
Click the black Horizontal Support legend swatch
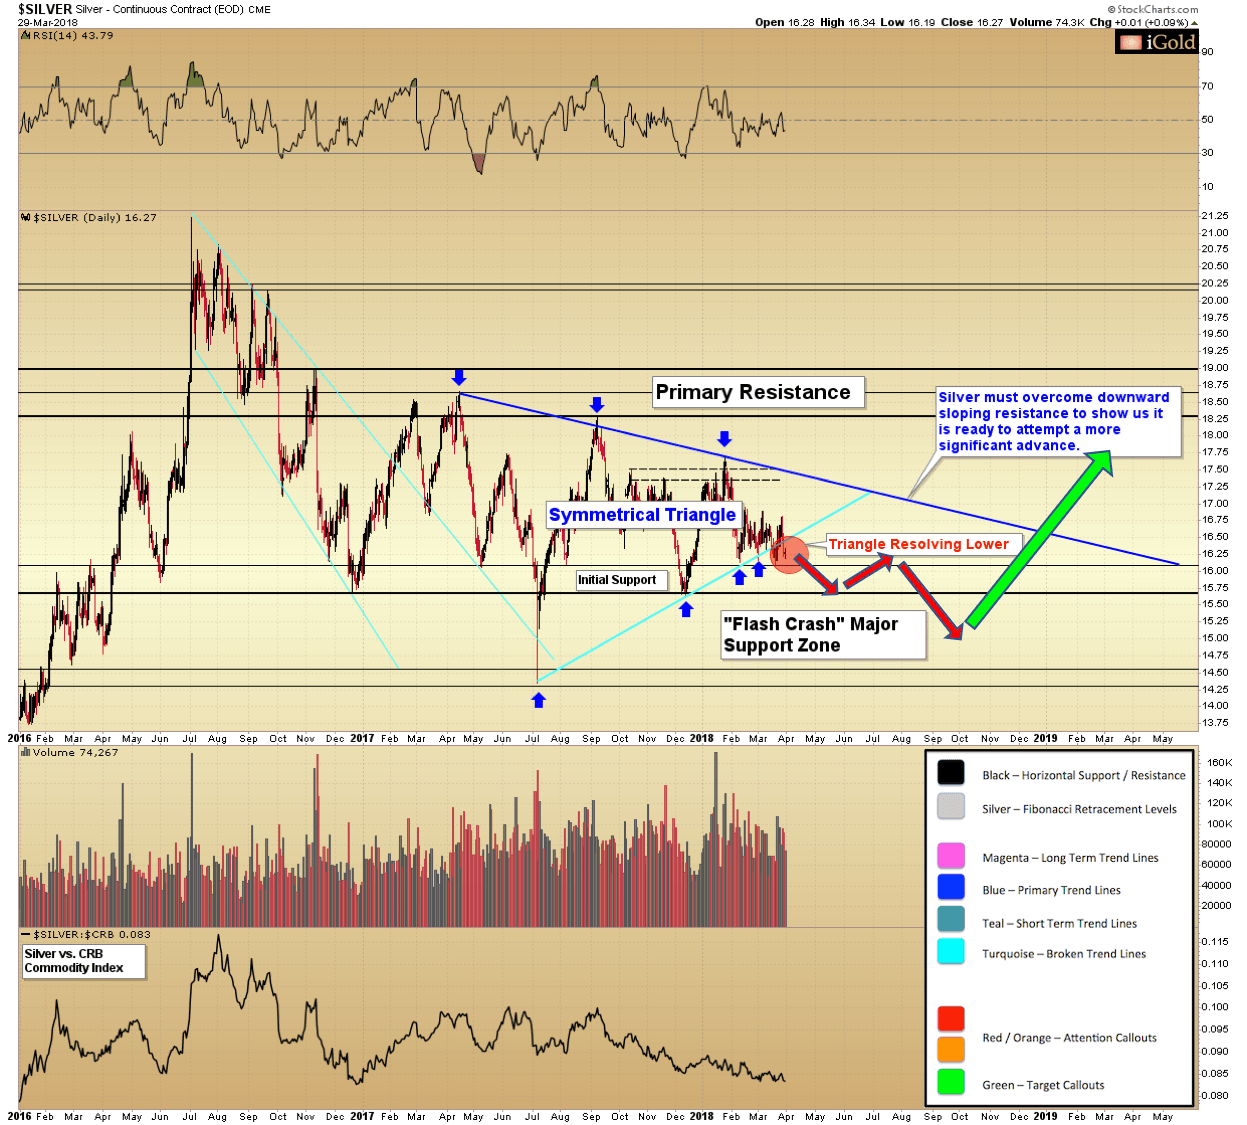[x=950, y=773]
